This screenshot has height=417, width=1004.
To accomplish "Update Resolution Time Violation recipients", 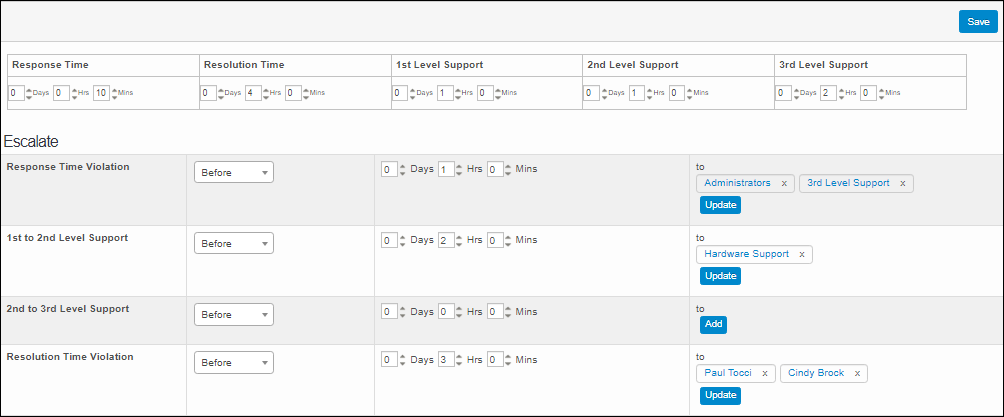I will [720, 395].
